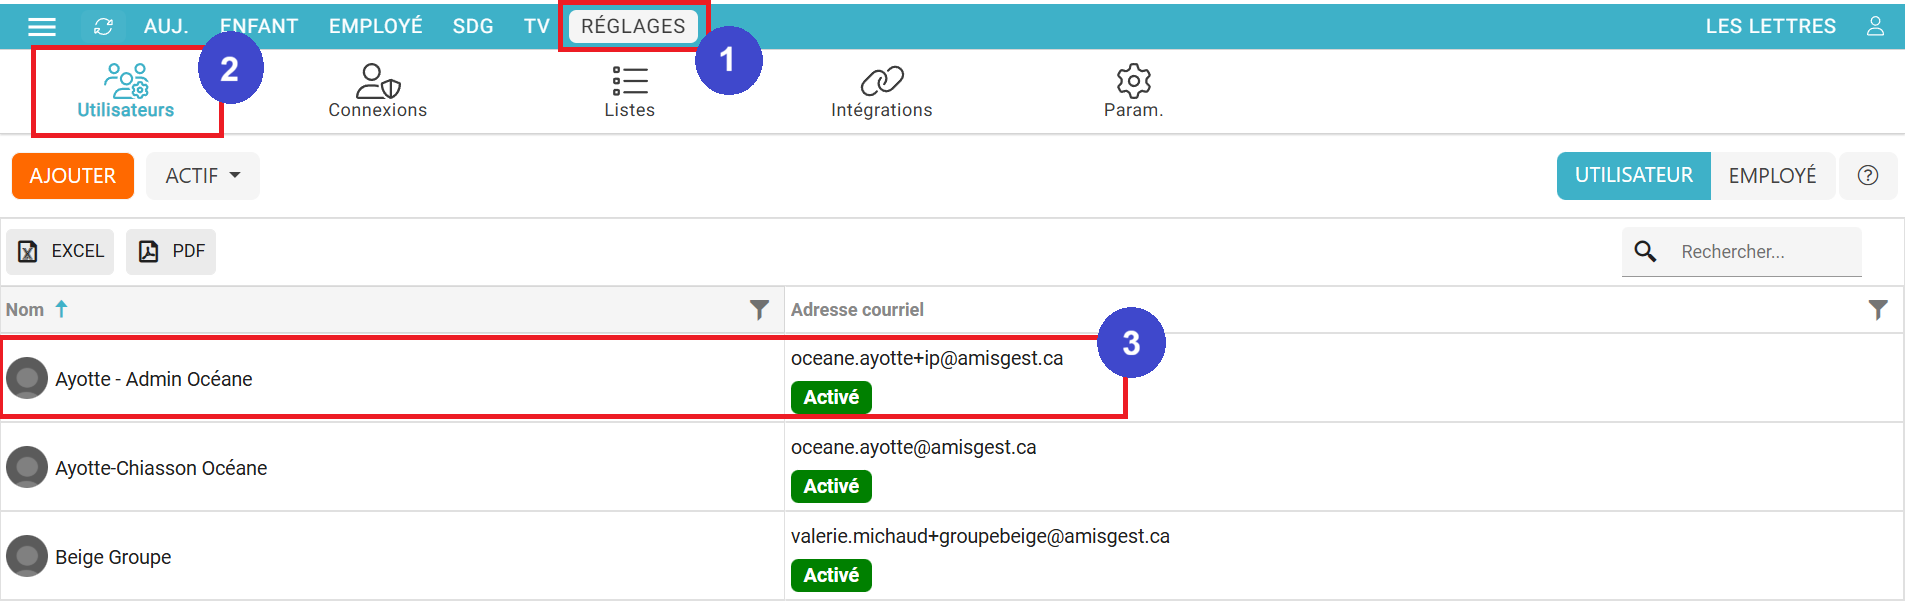Export the list to EXCEL
Screen dimensions: 1905x601
coord(61,251)
